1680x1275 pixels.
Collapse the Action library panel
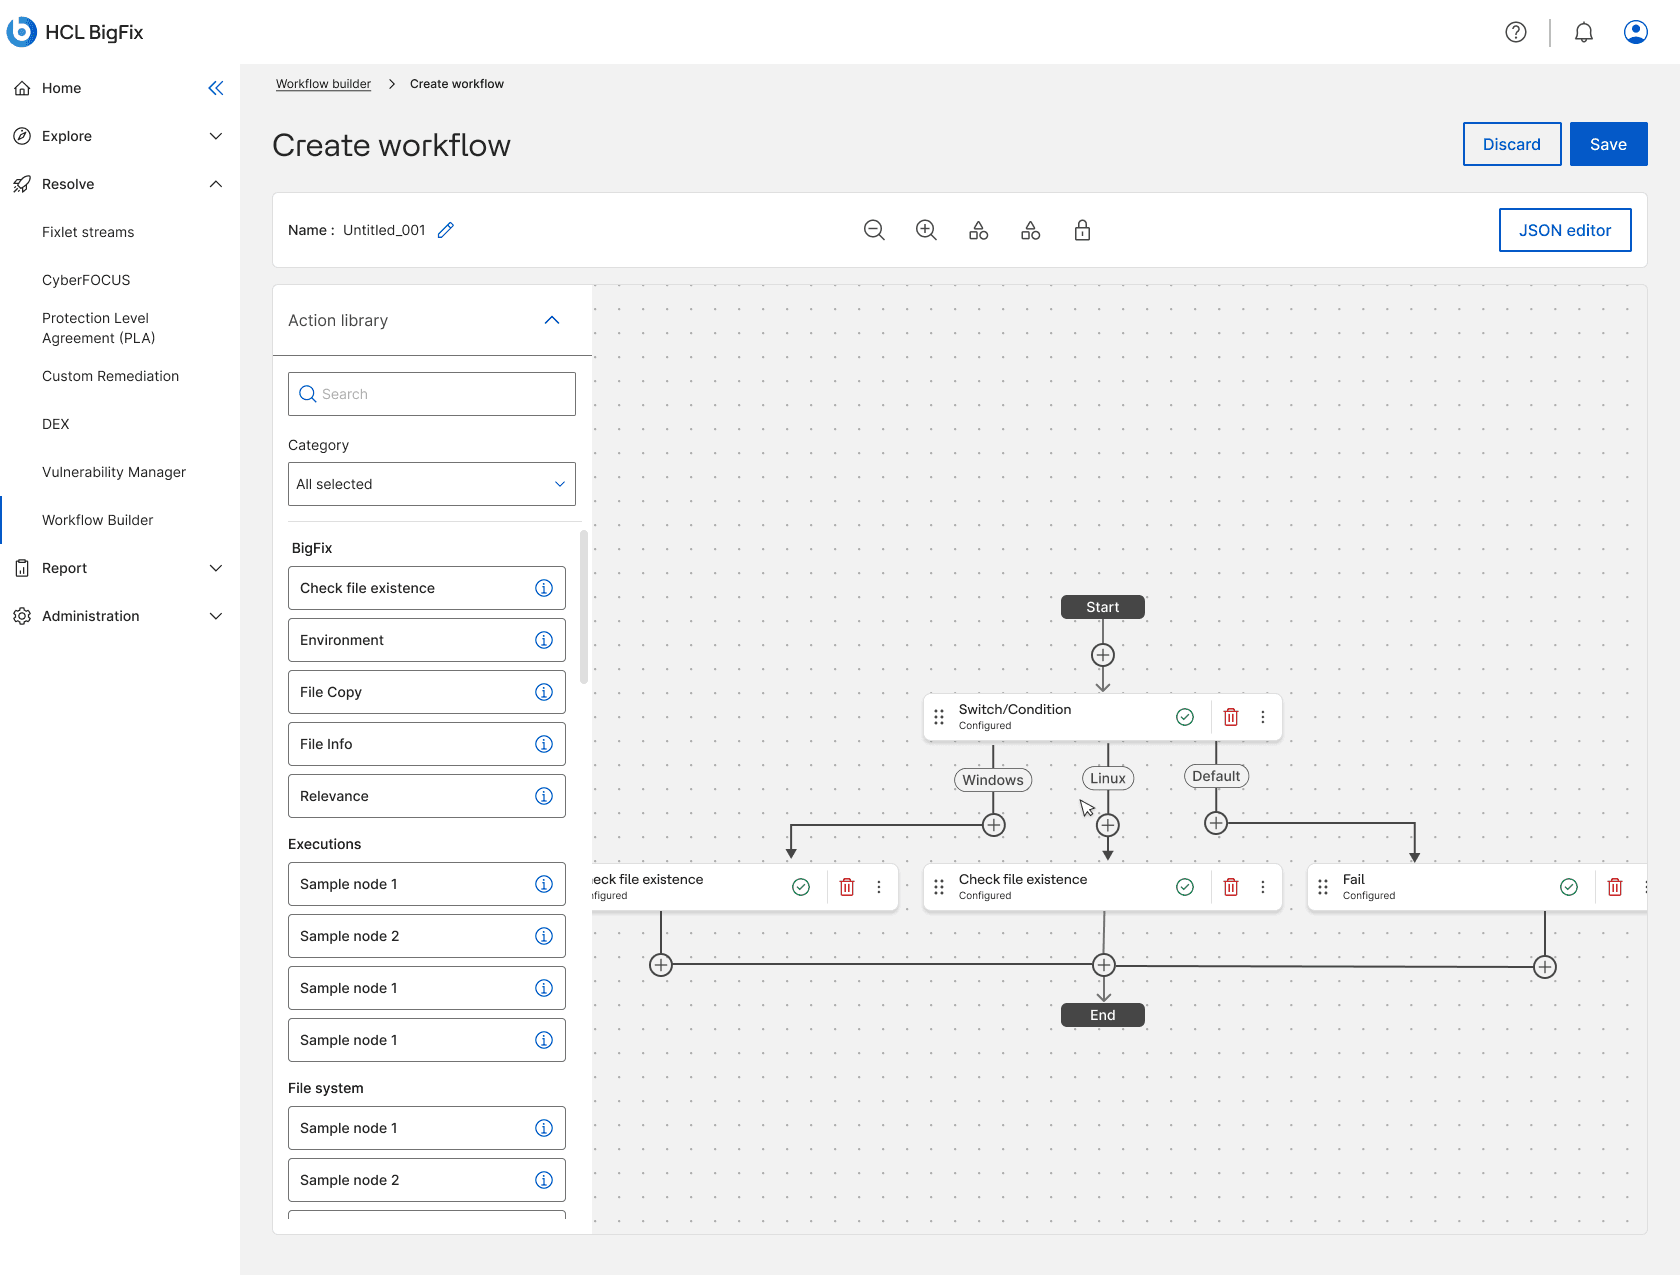click(x=552, y=320)
